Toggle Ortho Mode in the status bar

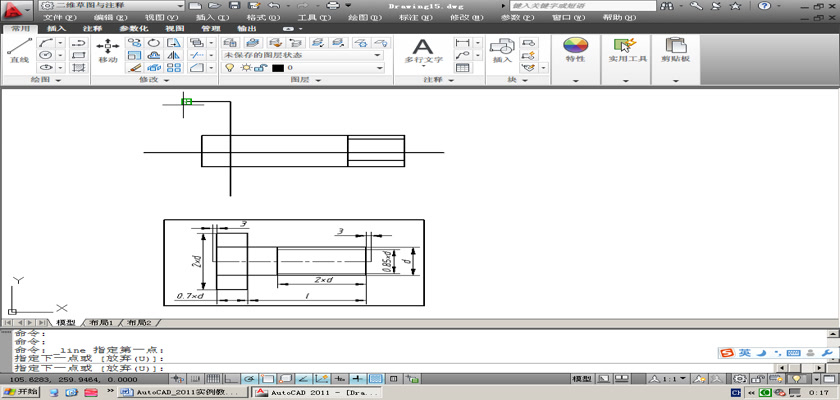click(231, 379)
